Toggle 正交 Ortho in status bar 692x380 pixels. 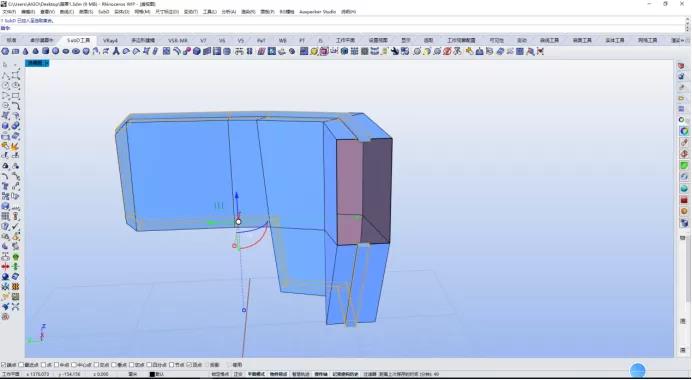pyautogui.click(x=238, y=374)
